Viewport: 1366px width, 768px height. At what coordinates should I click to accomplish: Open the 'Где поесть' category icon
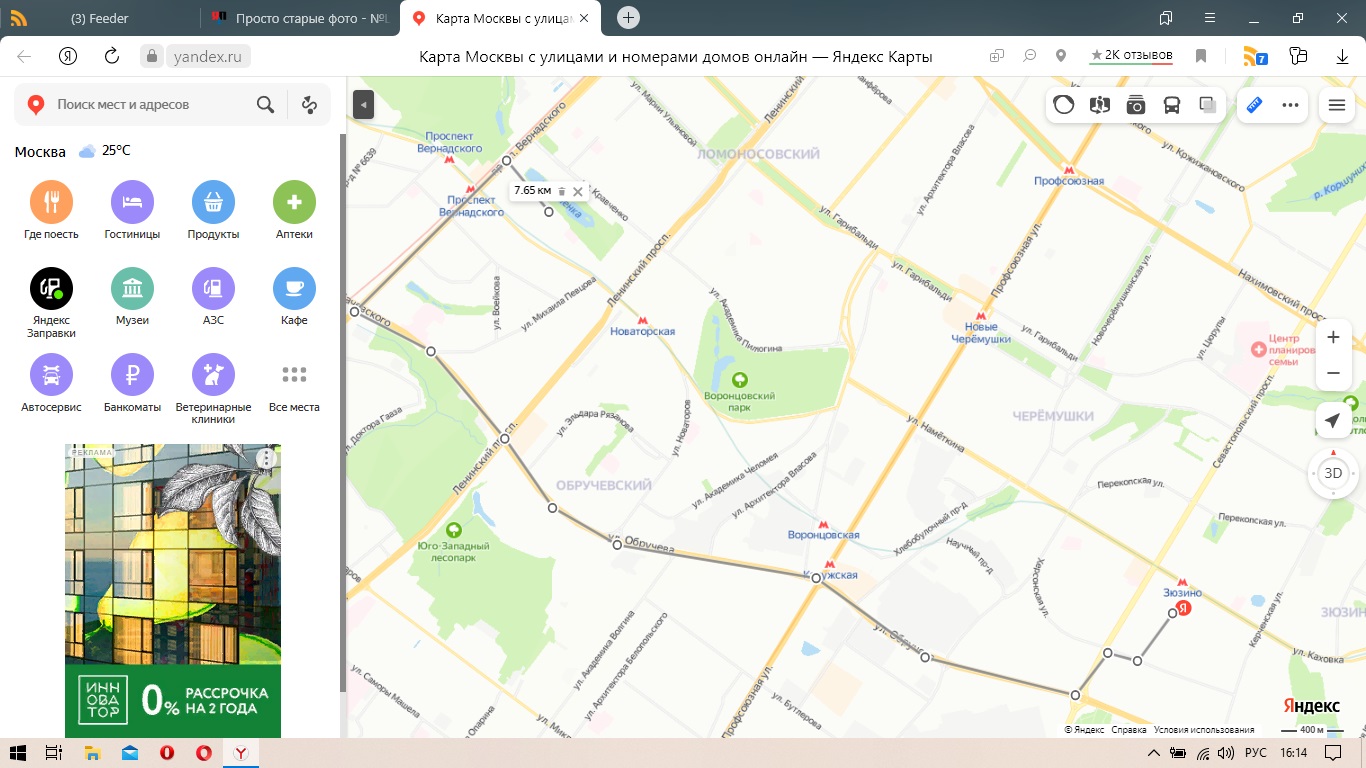pyautogui.click(x=51, y=202)
